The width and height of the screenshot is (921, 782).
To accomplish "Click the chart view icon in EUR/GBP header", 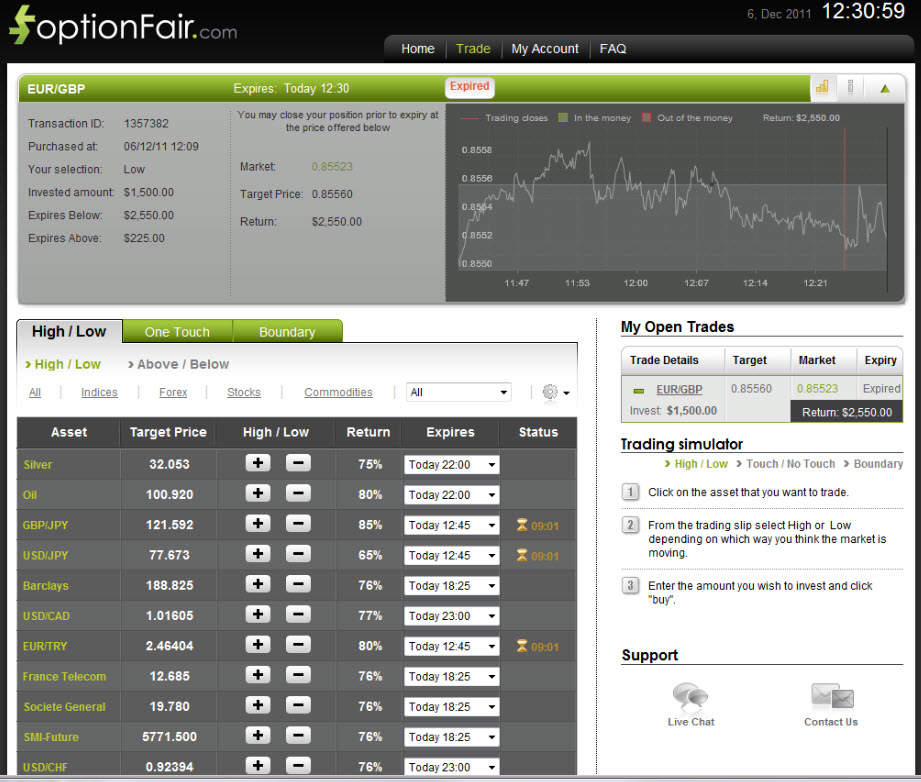I will [822, 87].
